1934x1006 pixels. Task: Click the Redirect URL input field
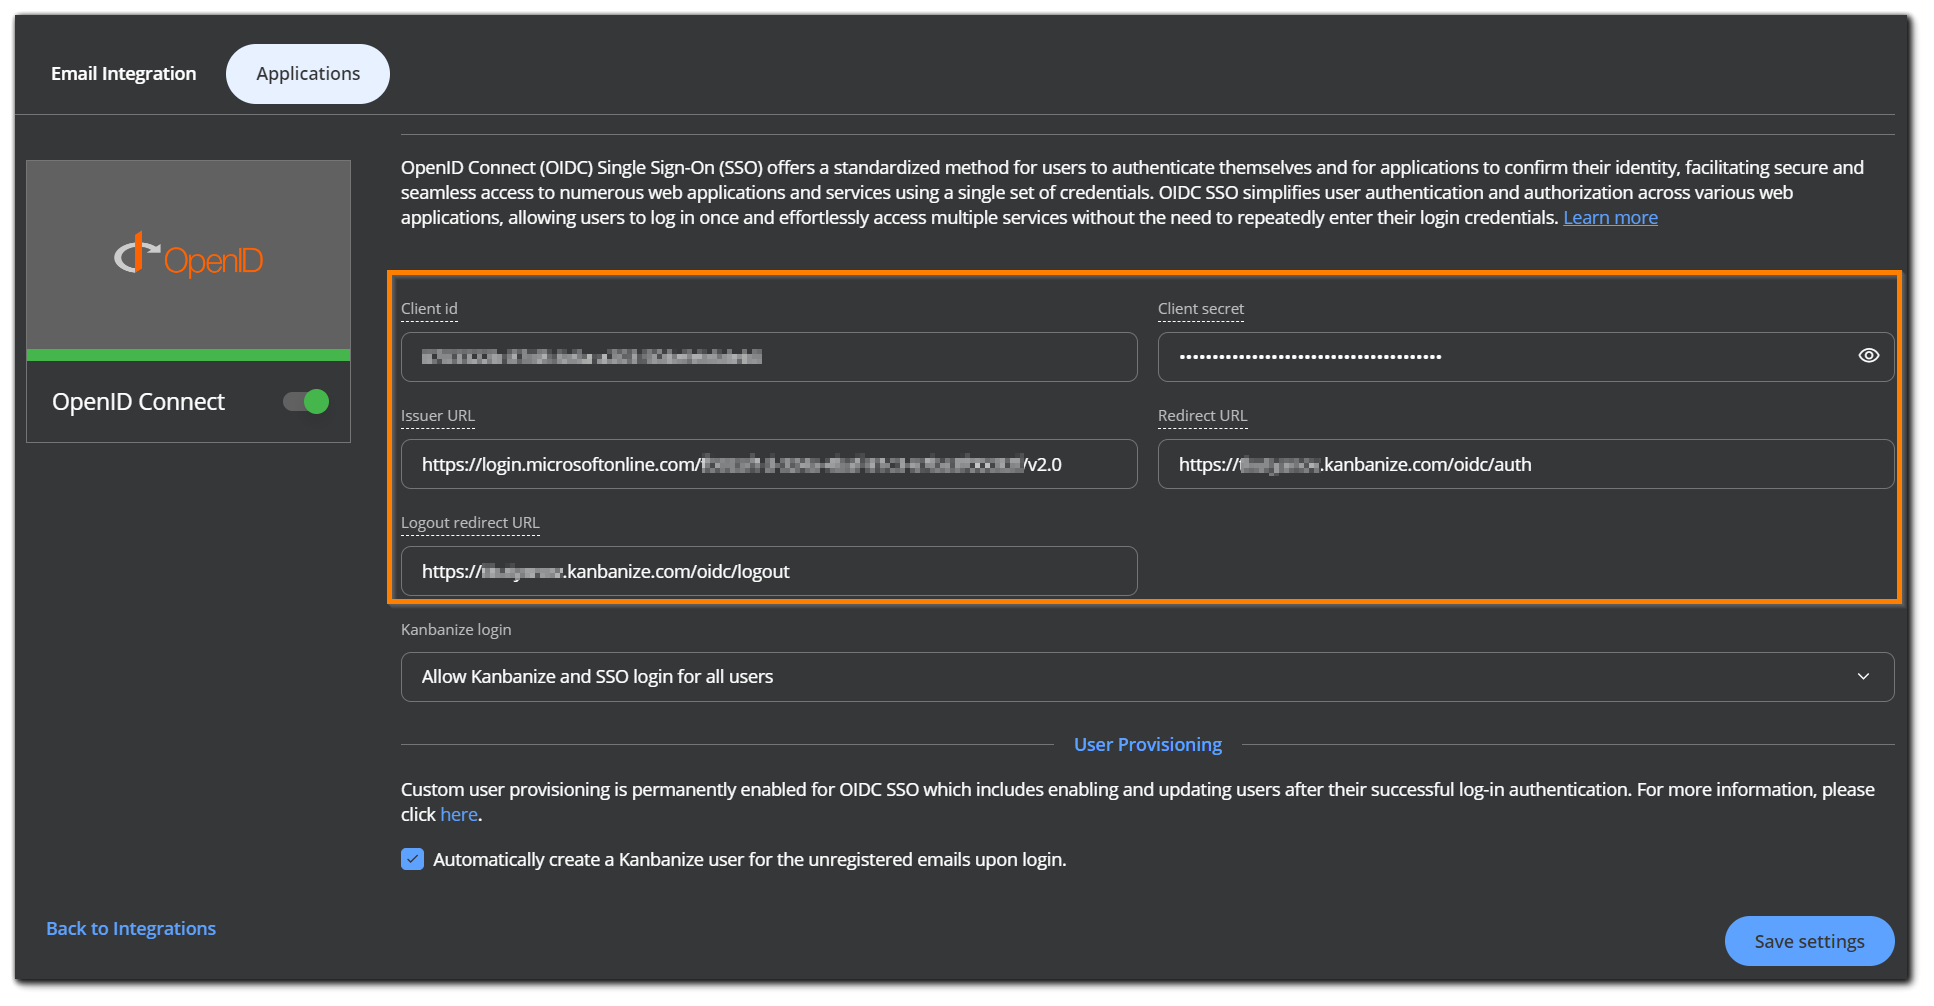point(1526,464)
